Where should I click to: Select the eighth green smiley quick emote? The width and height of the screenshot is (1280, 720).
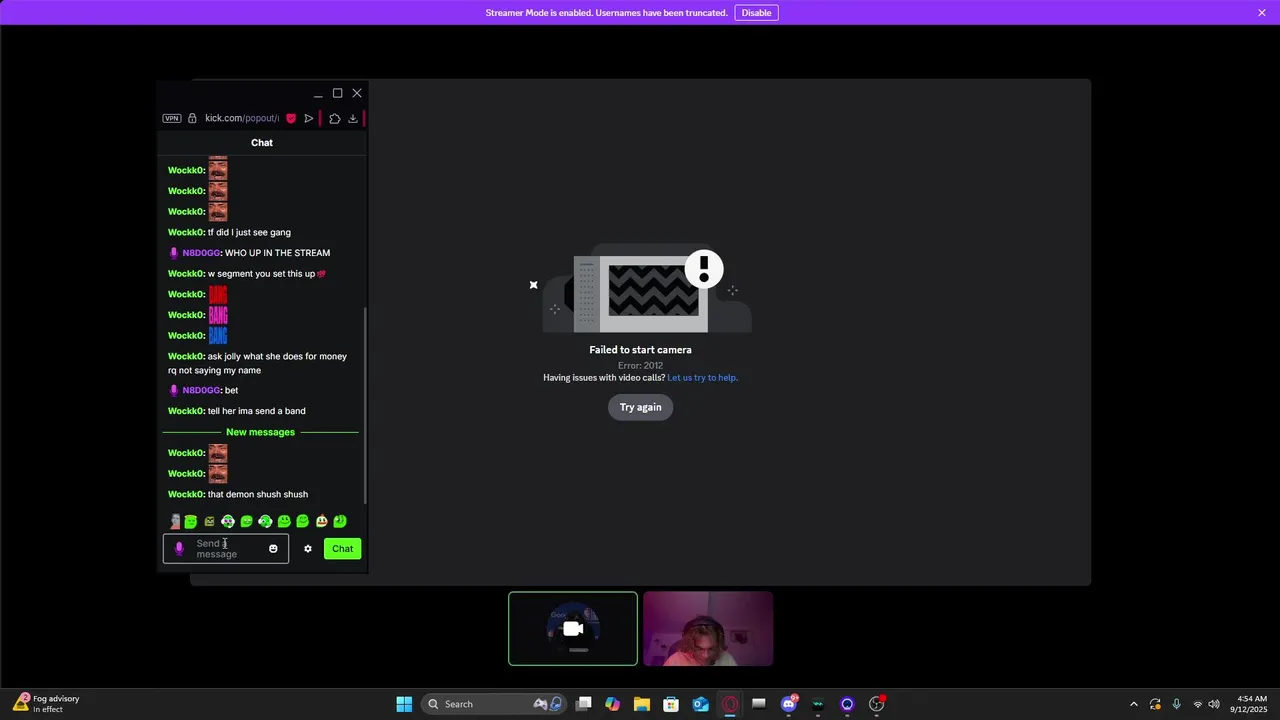303,521
